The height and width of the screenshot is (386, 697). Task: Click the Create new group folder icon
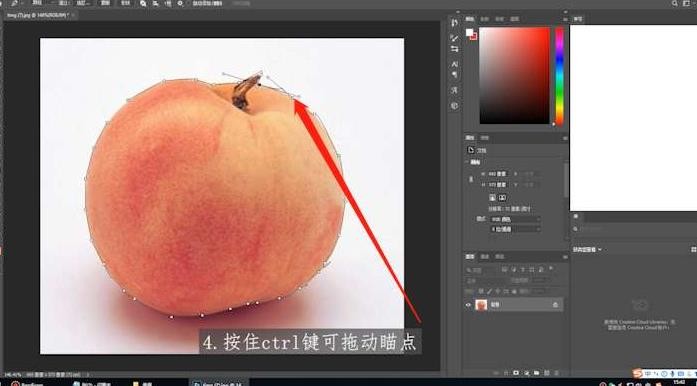(537, 373)
